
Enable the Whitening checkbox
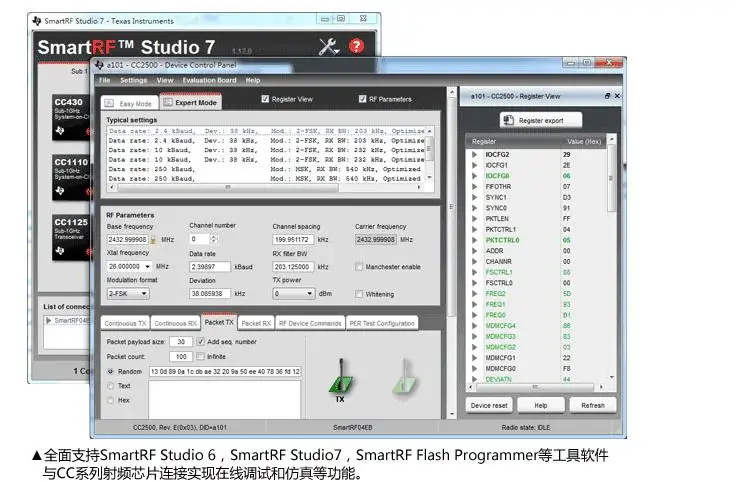[x=359, y=294]
